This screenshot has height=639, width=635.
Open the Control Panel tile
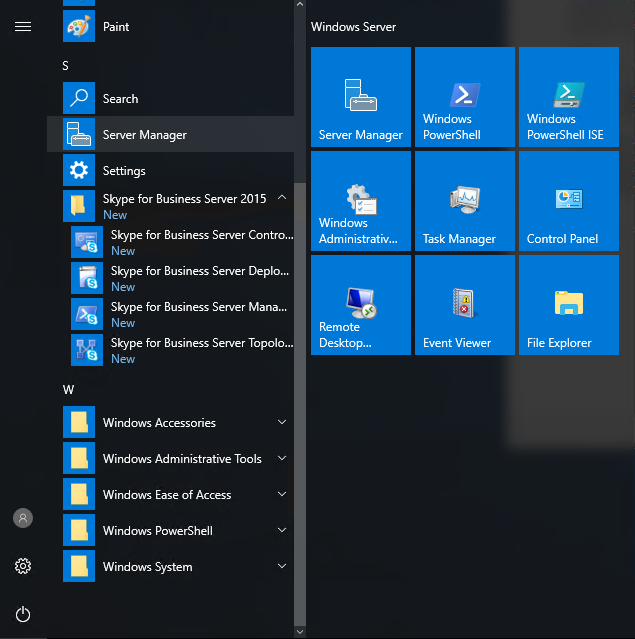(x=569, y=201)
